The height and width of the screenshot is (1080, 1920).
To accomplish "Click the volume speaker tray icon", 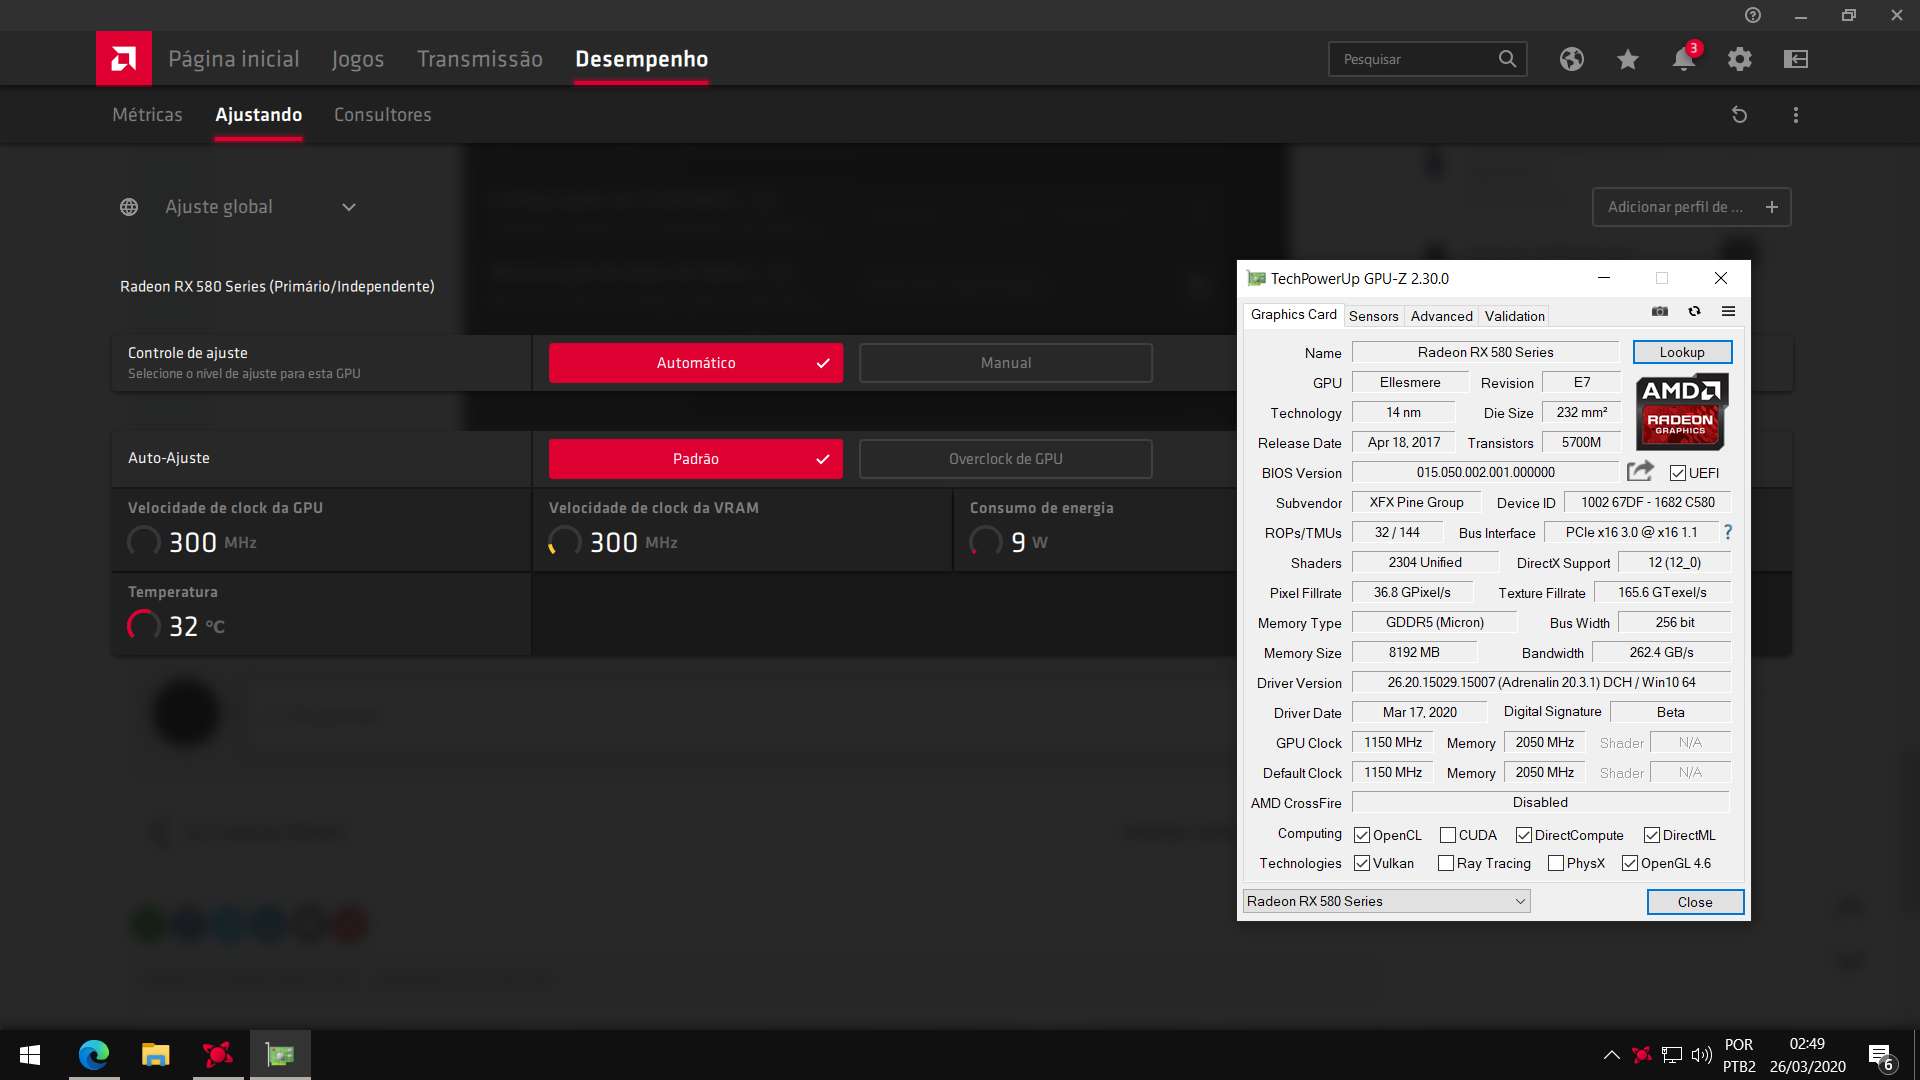I will pyautogui.click(x=1701, y=1055).
